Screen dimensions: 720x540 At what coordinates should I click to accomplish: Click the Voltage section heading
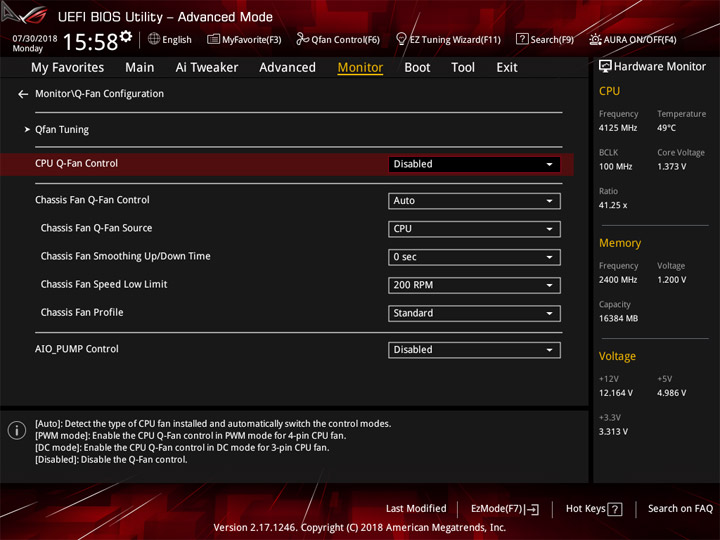point(617,356)
